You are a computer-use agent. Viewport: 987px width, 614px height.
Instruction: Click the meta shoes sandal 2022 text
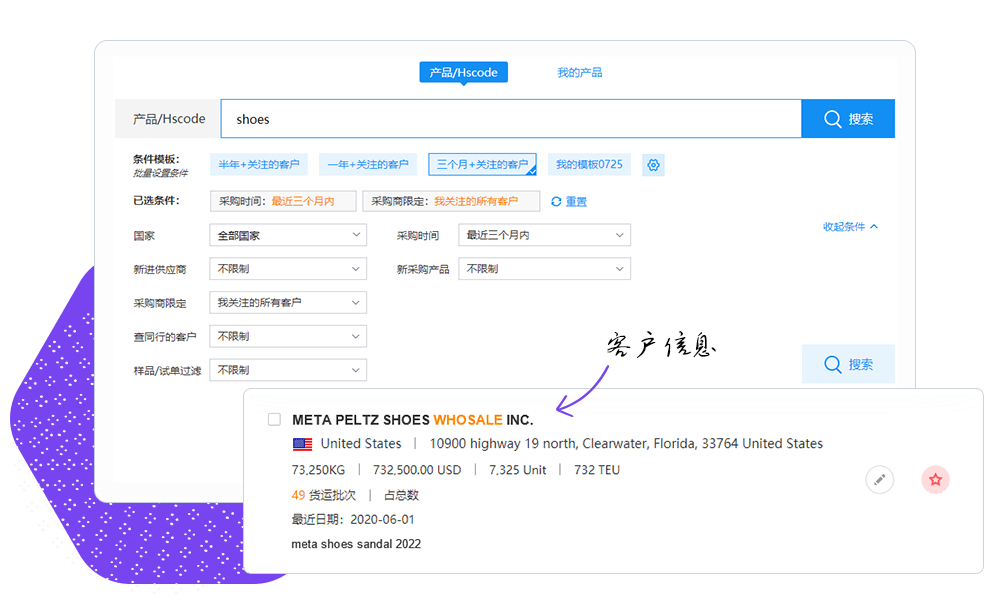click(356, 543)
